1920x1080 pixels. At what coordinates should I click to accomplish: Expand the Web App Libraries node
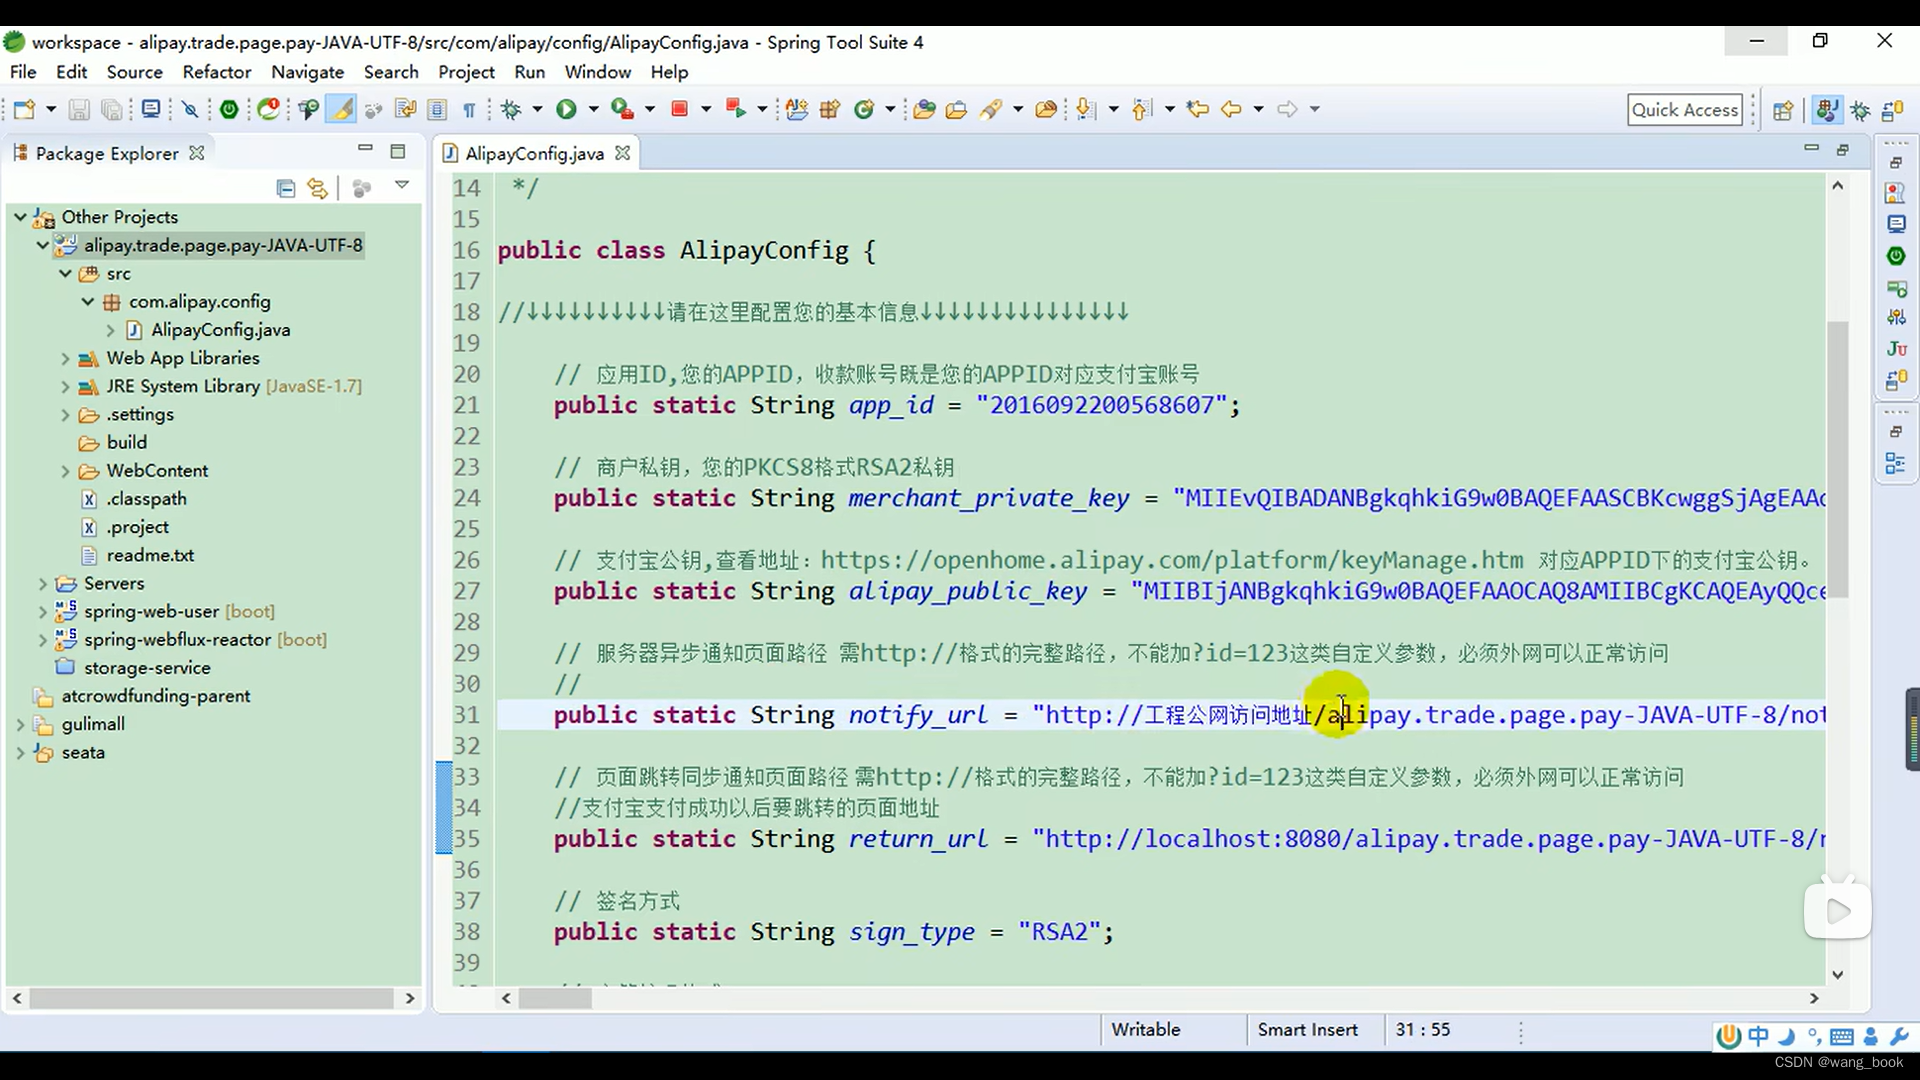click(x=65, y=358)
